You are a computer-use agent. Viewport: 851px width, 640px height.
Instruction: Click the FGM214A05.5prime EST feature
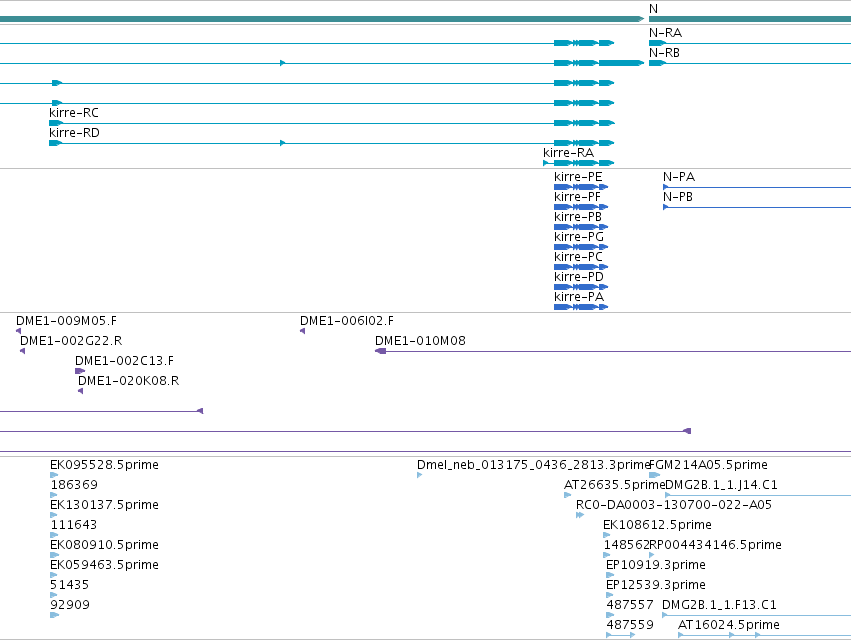click(708, 465)
